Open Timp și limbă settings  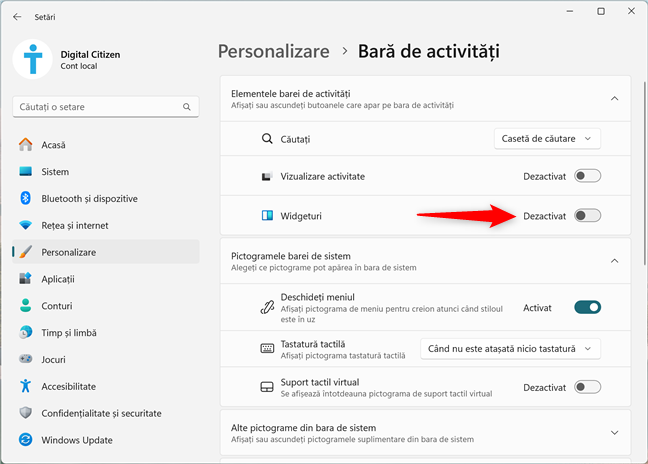(106, 333)
